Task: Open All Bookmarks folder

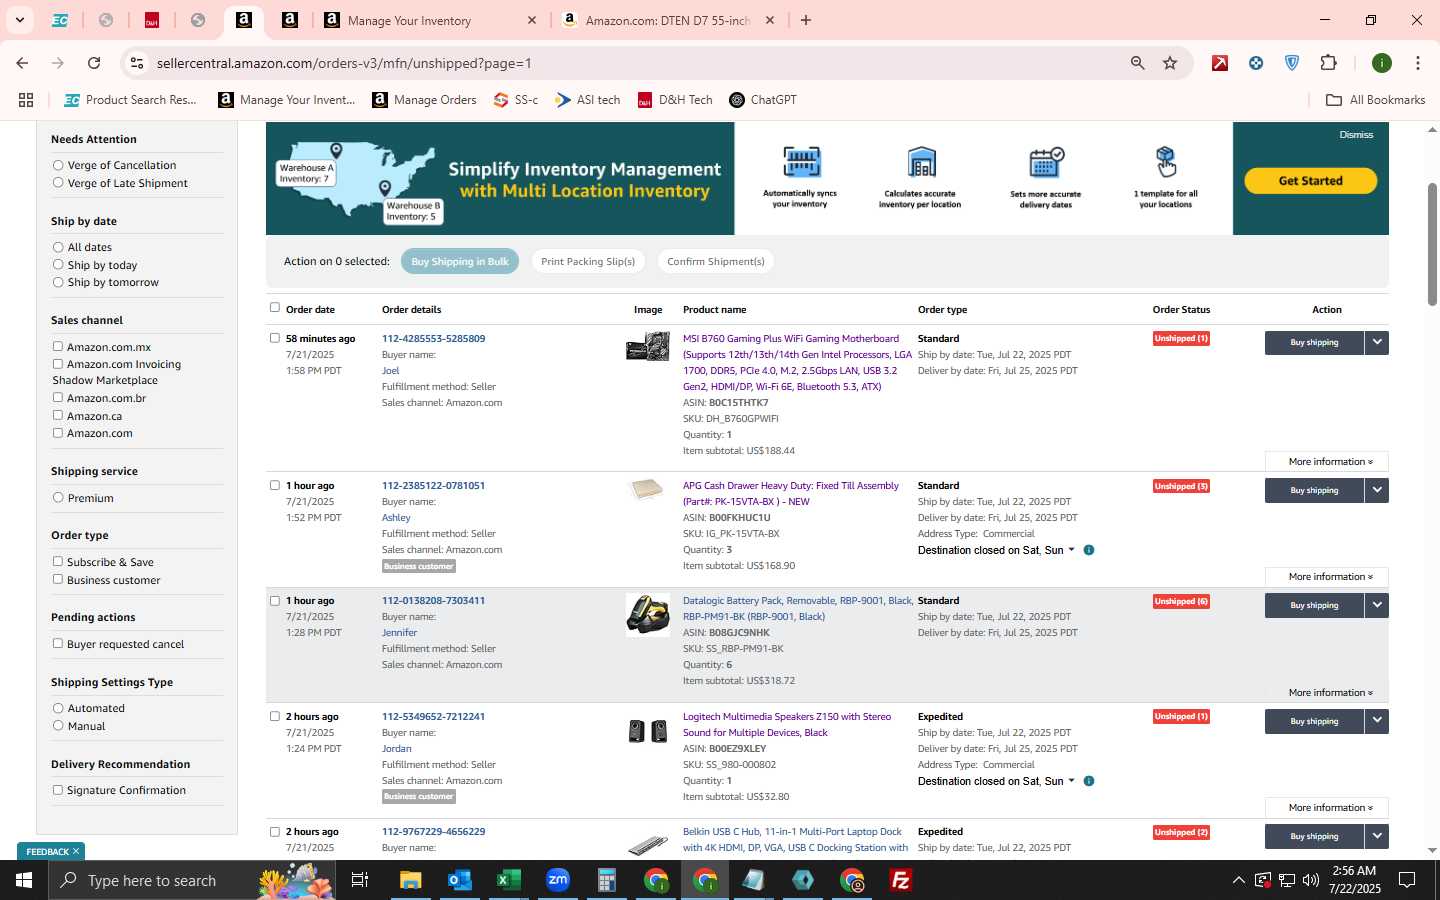Action: [1375, 100]
